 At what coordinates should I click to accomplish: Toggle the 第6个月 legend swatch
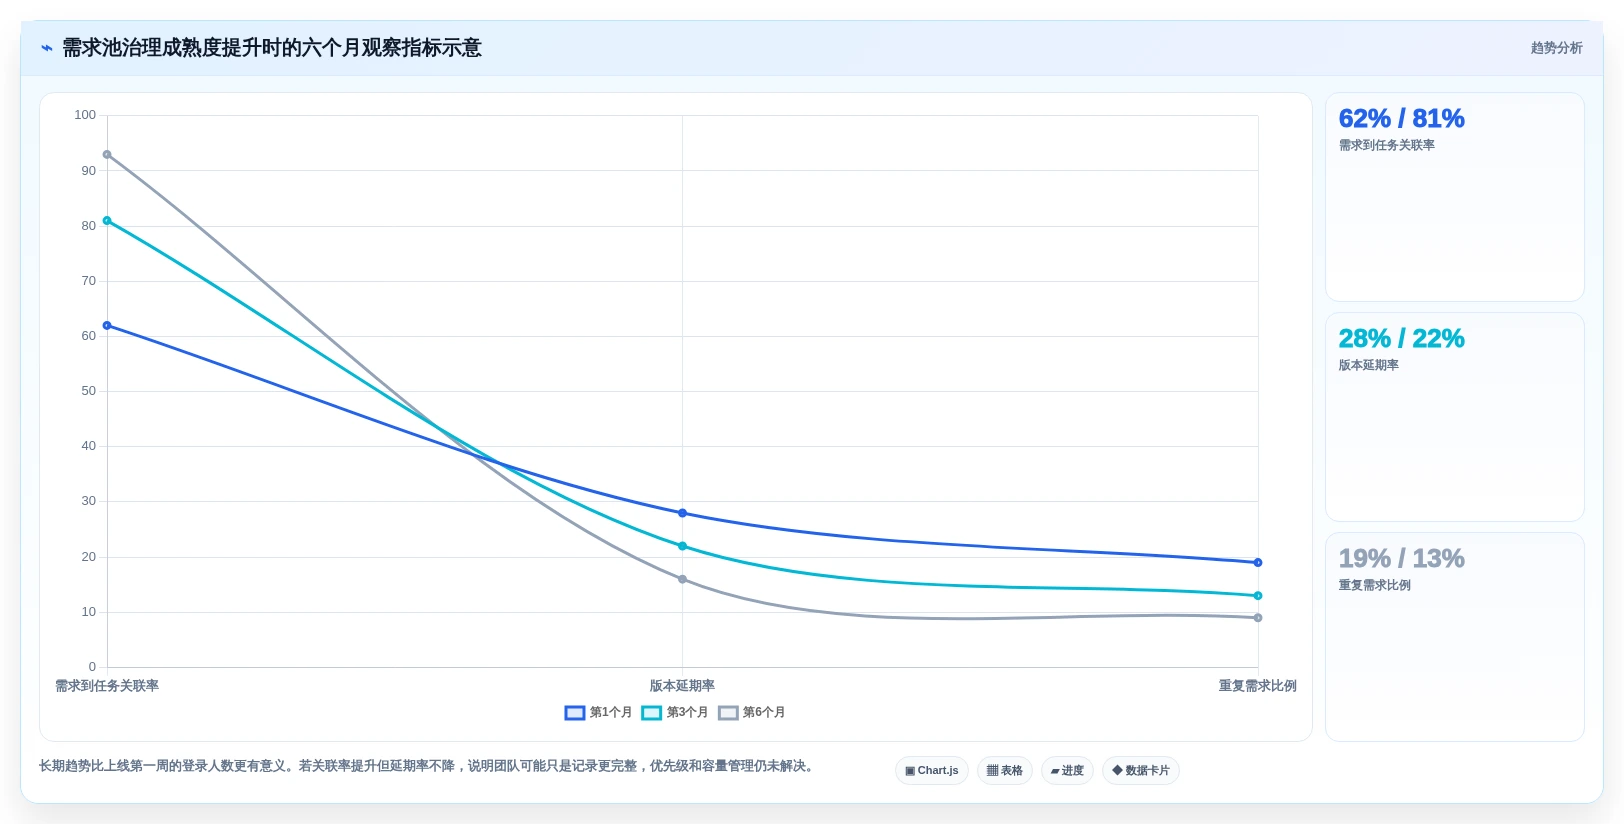pyautogui.click(x=728, y=713)
